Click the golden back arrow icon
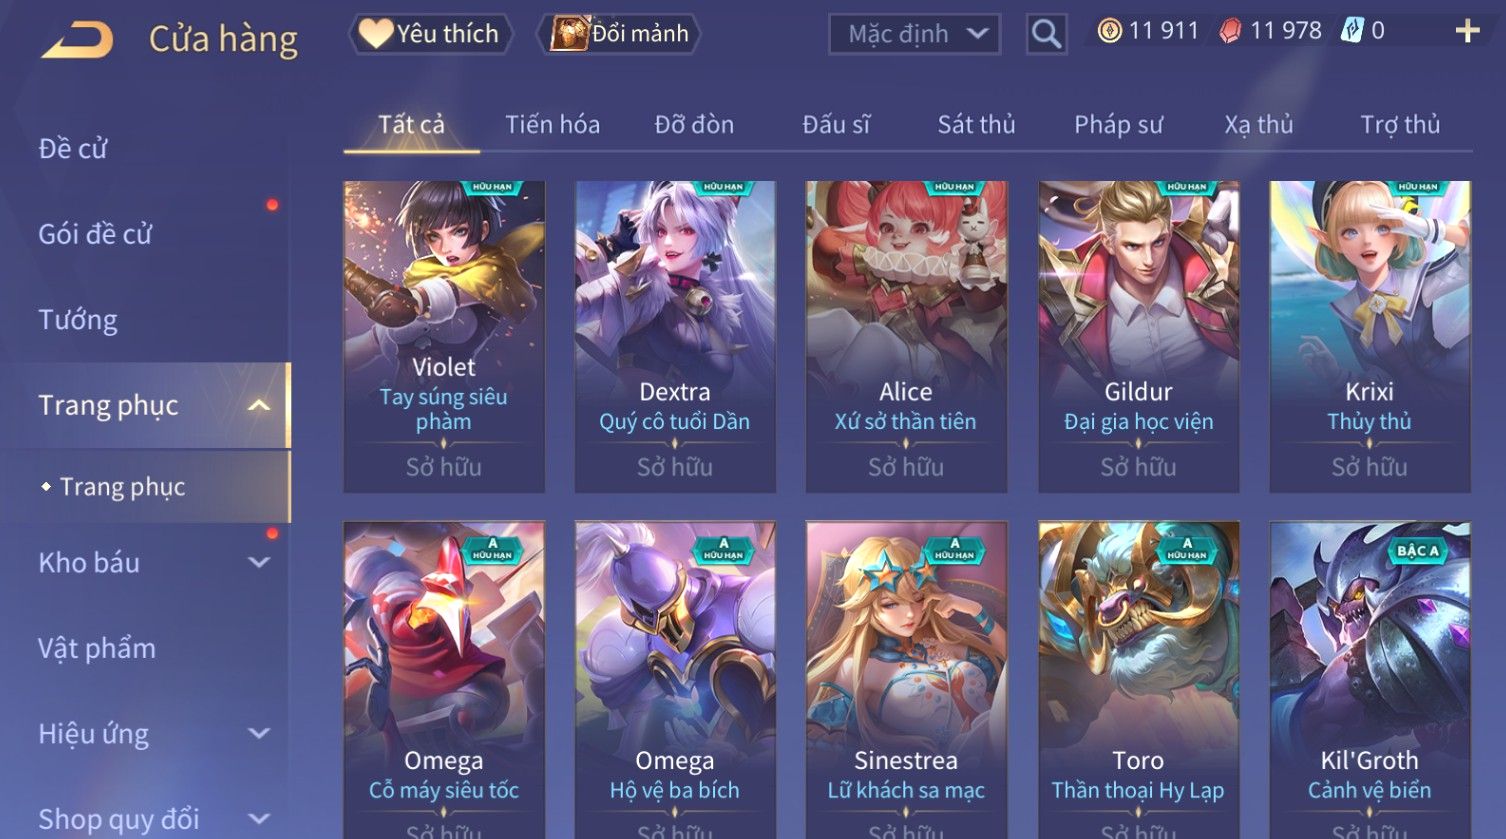Image resolution: width=1506 pixels, height=839 pixels. 77,40
